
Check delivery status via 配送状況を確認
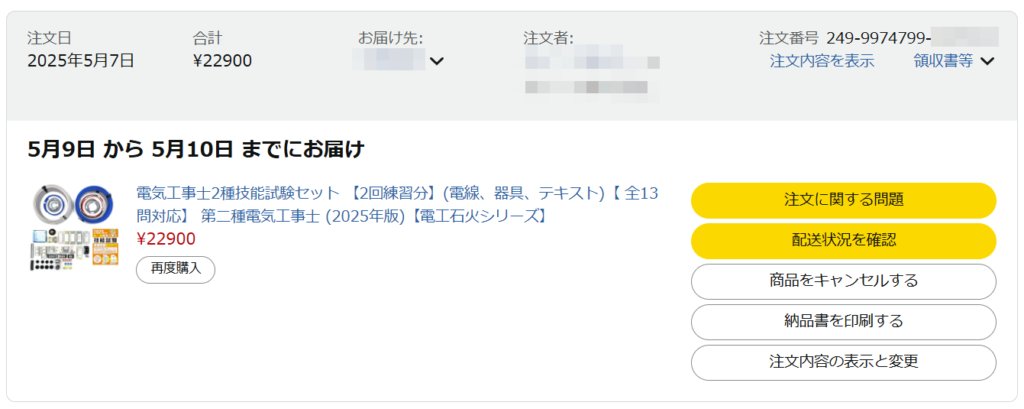pos(843,241)
